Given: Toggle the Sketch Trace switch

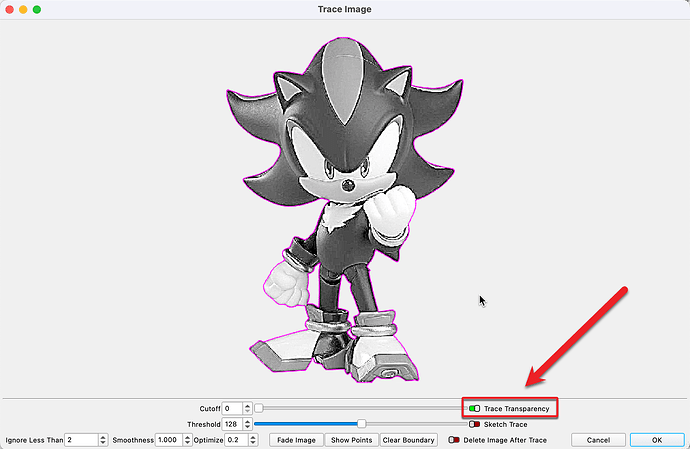Looking at the screenshot, I should tap(474, 424).
